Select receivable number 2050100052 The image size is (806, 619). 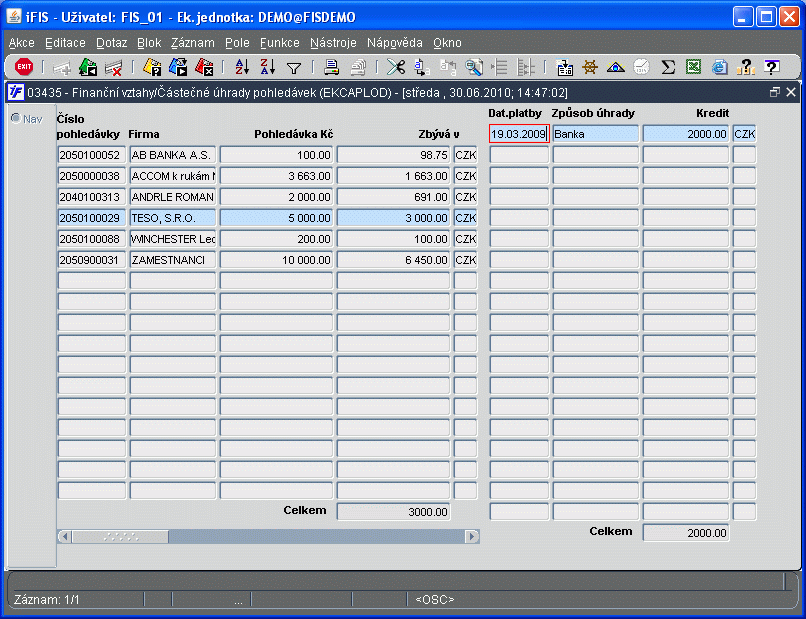coord(91,155)
